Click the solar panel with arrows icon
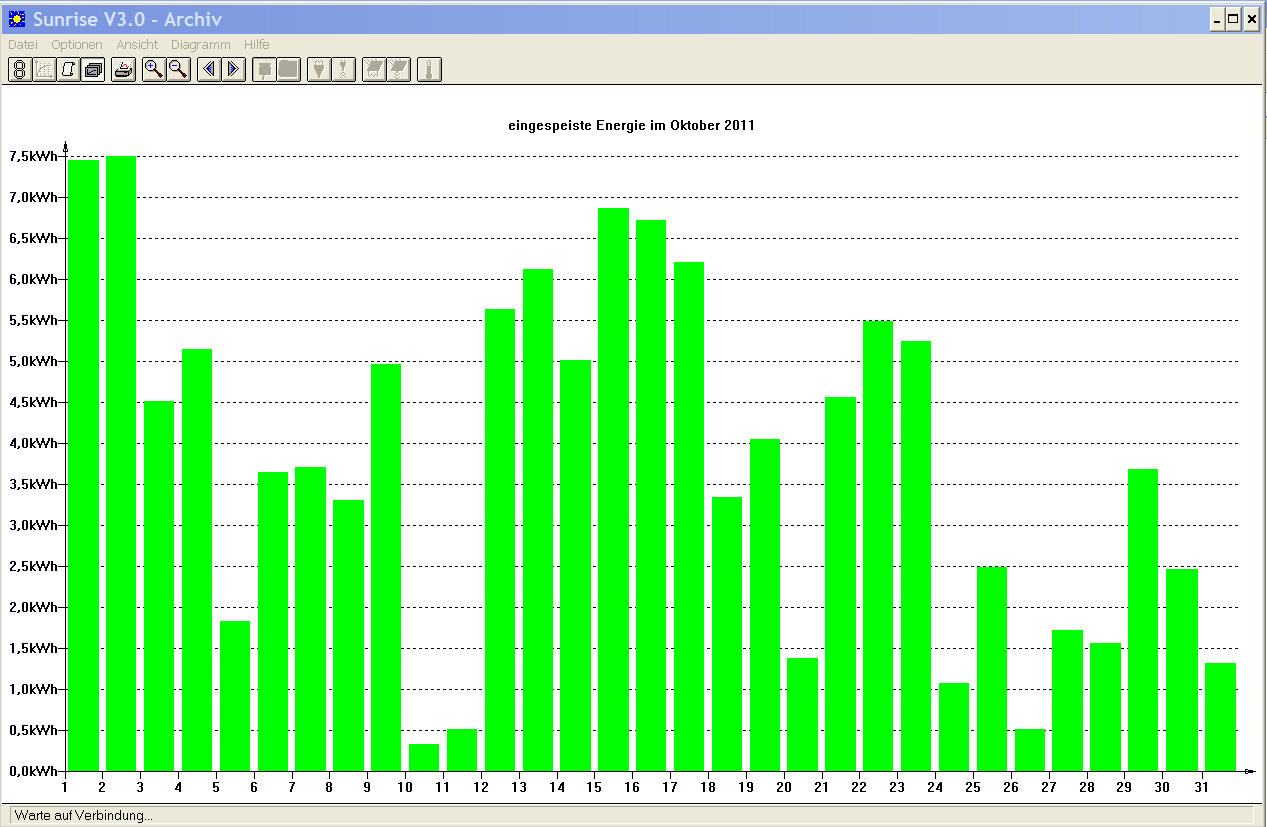 pyautogui.click(x=398, y=69)
